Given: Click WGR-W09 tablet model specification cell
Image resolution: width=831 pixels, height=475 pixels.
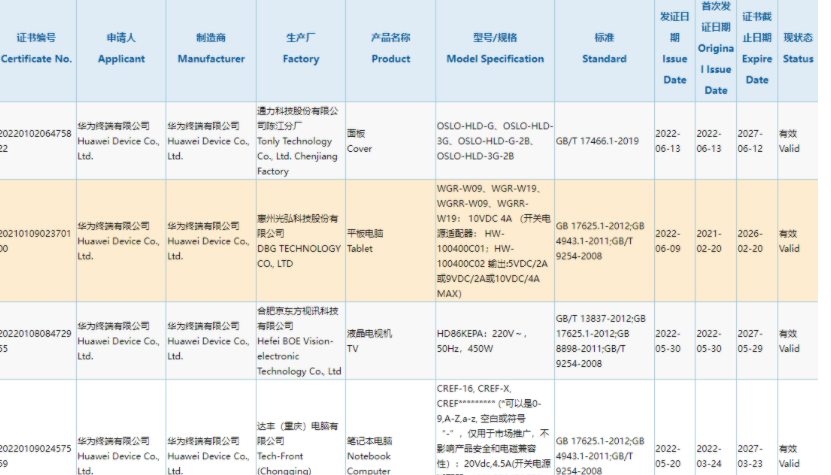Looking at the screenshot, I should [x=495, y=241].
